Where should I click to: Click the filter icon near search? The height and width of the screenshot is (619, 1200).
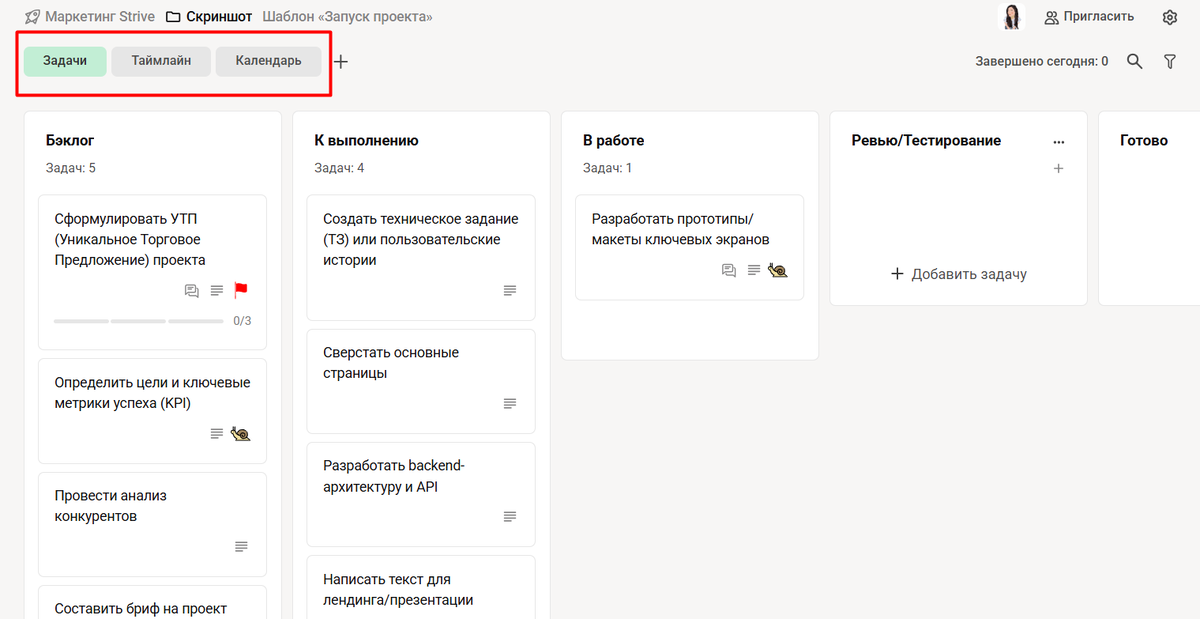pyautogui.click(x=1170, y=61)
